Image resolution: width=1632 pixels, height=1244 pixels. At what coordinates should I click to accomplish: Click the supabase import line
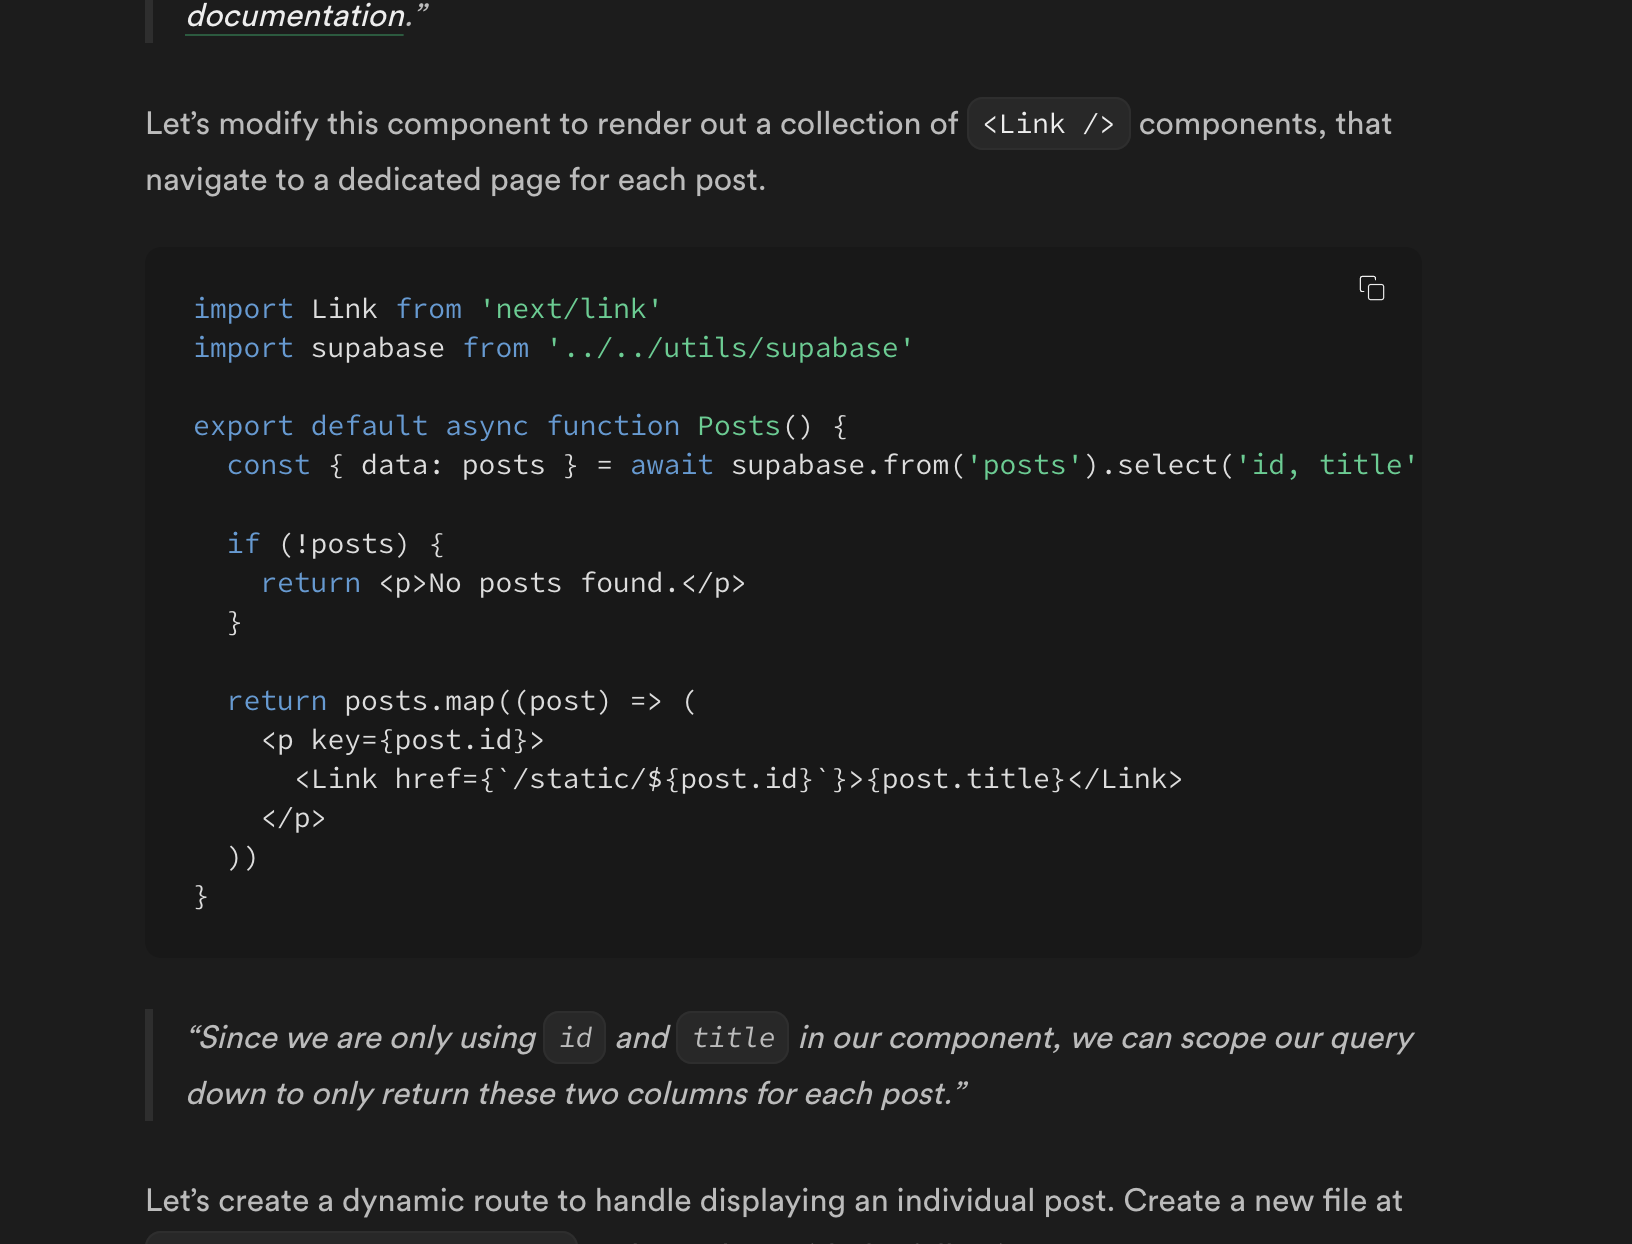pos(552,348)
